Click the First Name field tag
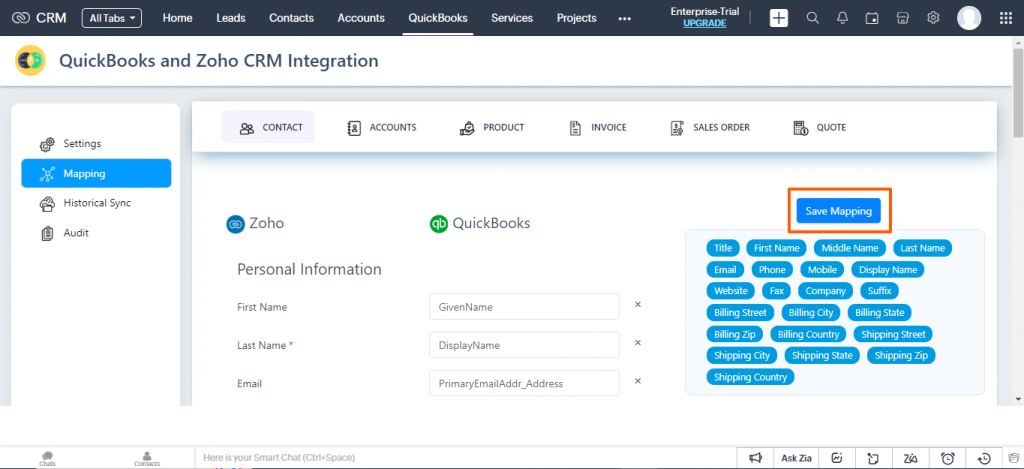The width and height of the screenshot is (1024, 469). pos(776,248)
